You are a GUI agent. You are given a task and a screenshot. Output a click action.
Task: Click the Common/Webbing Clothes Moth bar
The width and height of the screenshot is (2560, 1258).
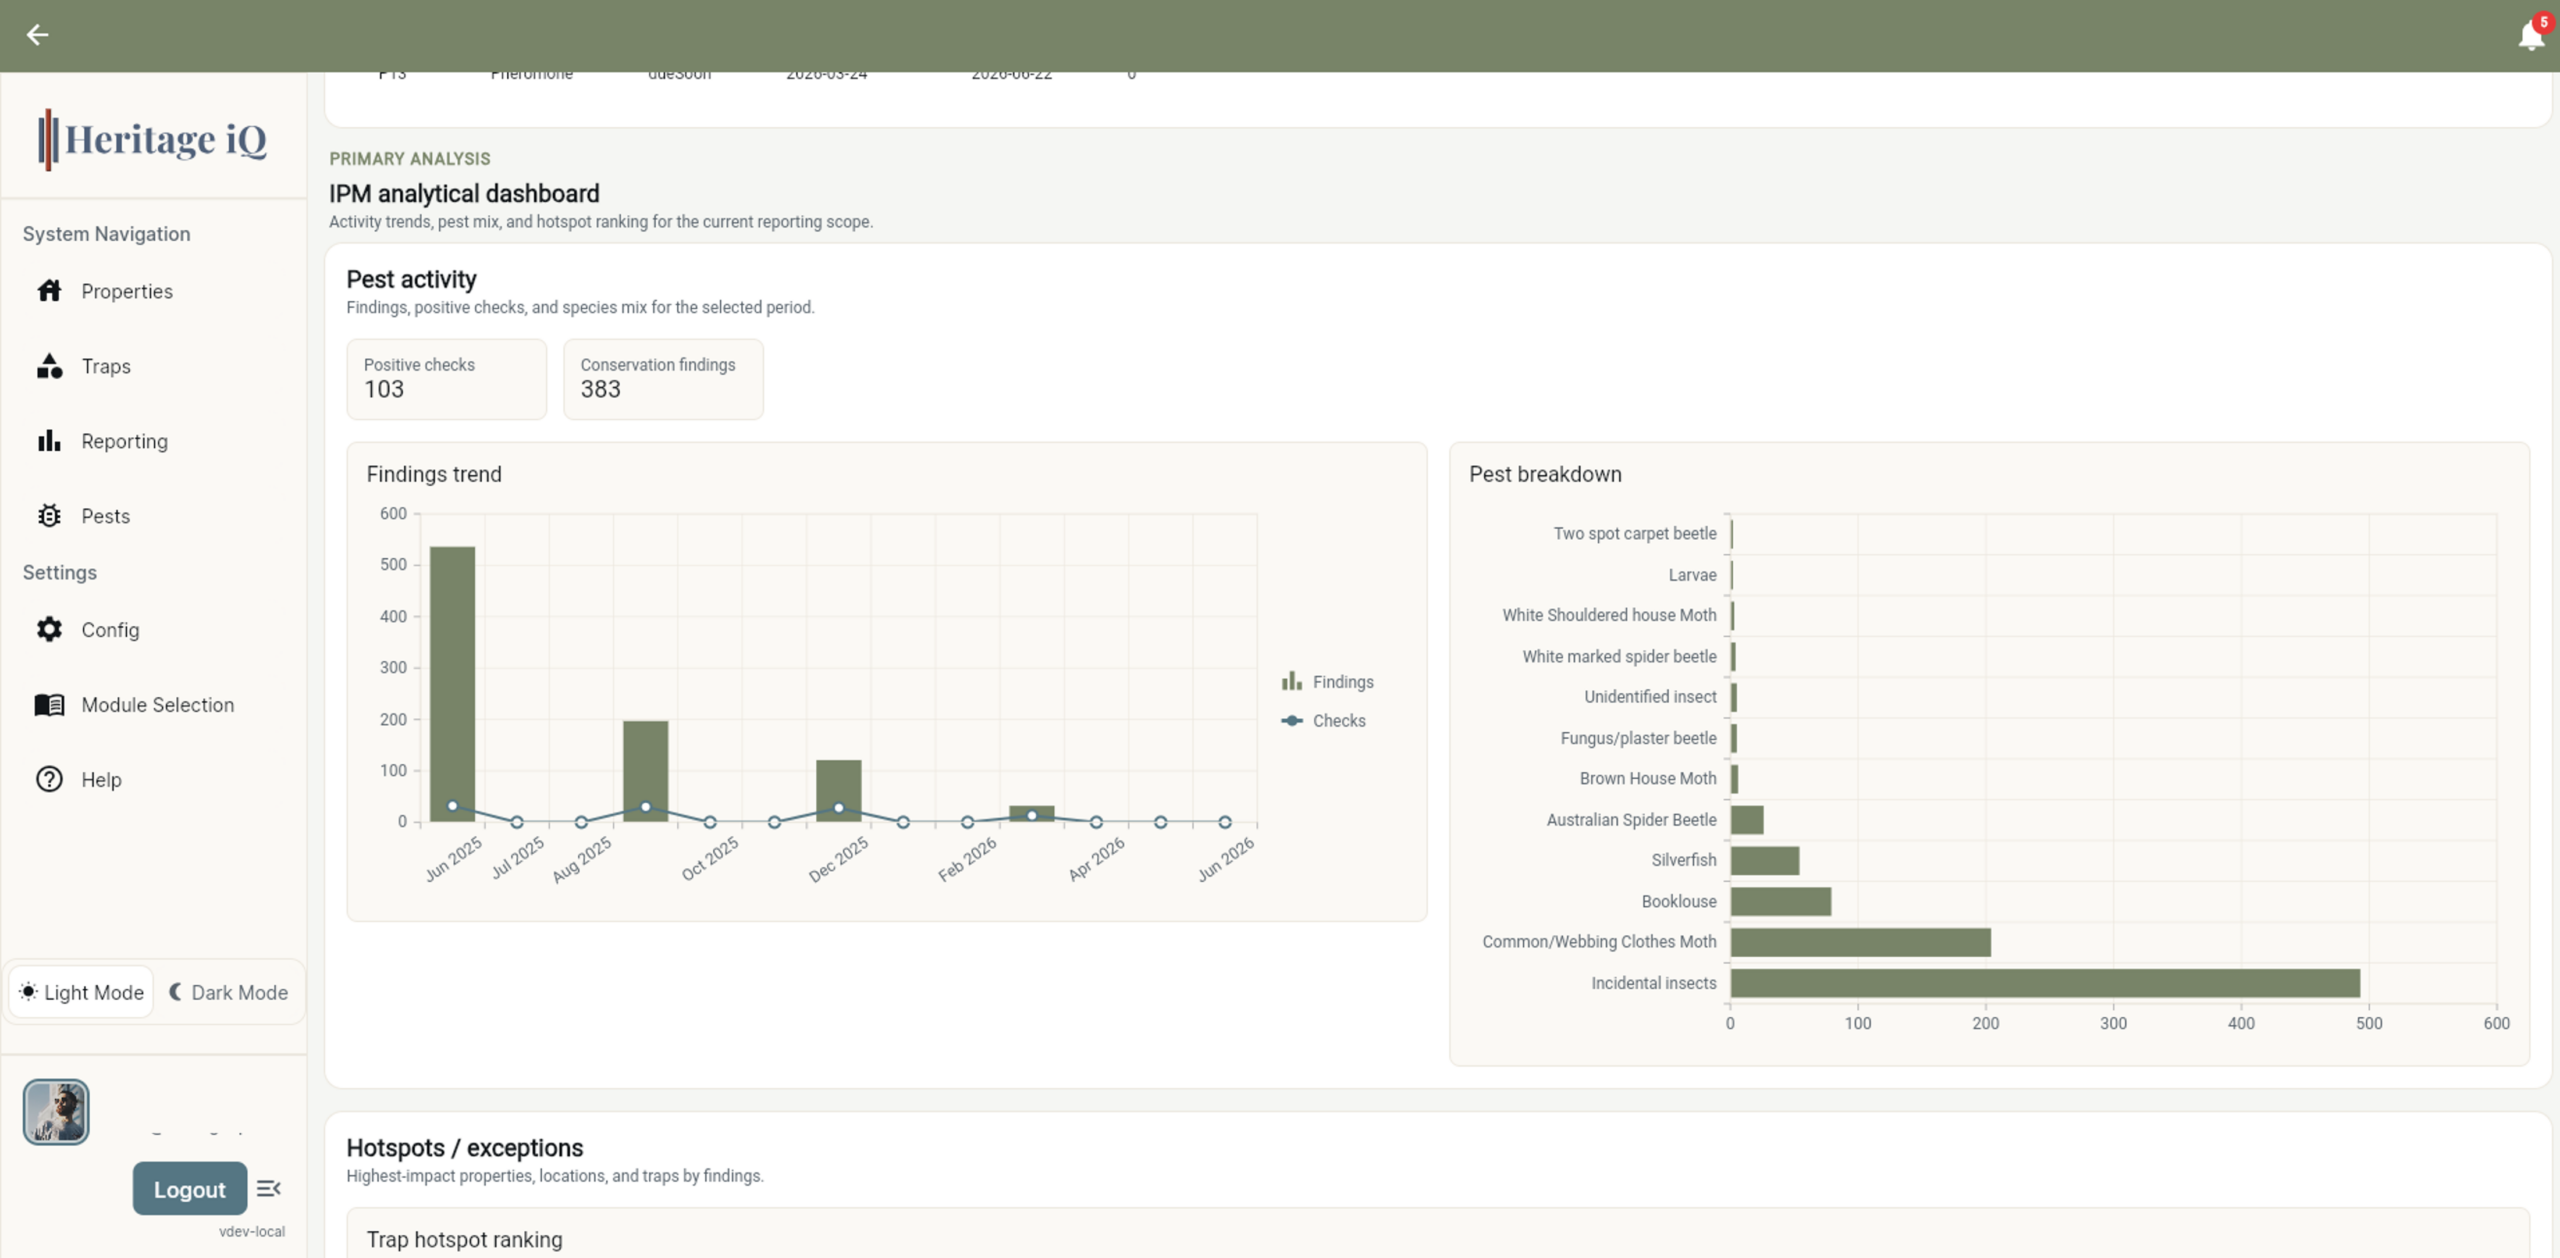(1861, 942)
